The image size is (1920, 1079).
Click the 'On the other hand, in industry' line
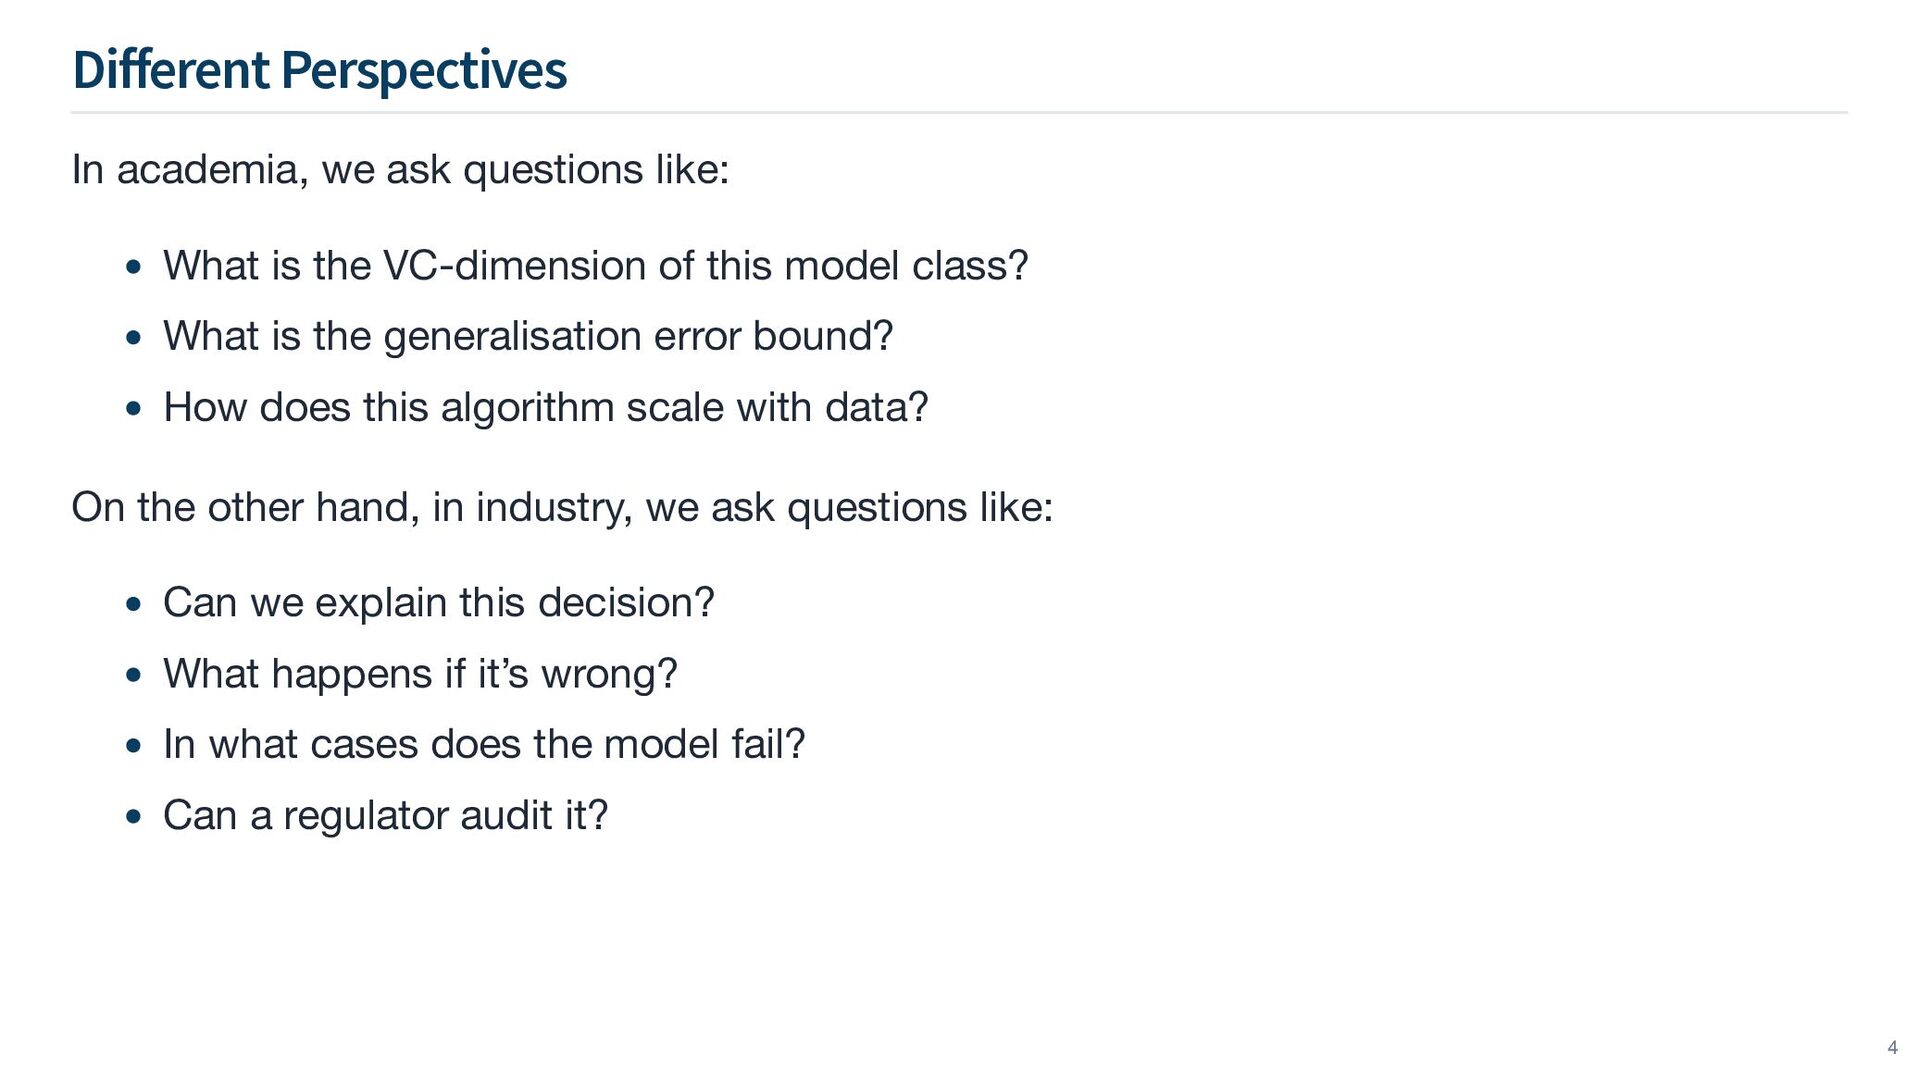(562, 507)
